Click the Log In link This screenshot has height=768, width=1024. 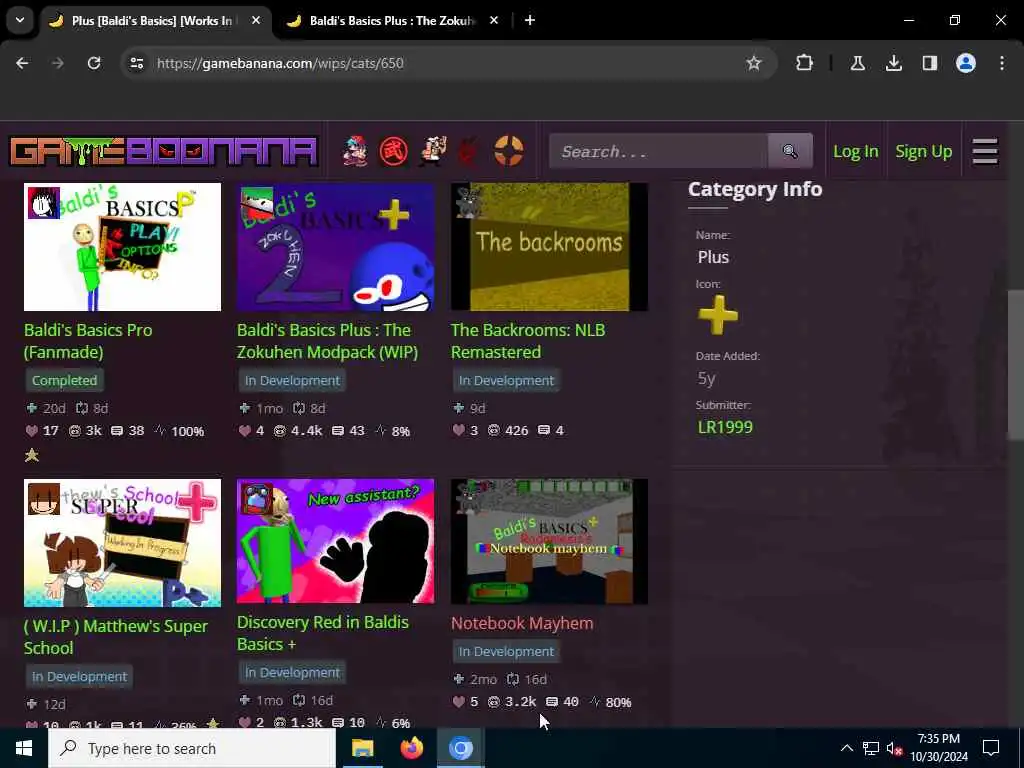pos(856,152)
